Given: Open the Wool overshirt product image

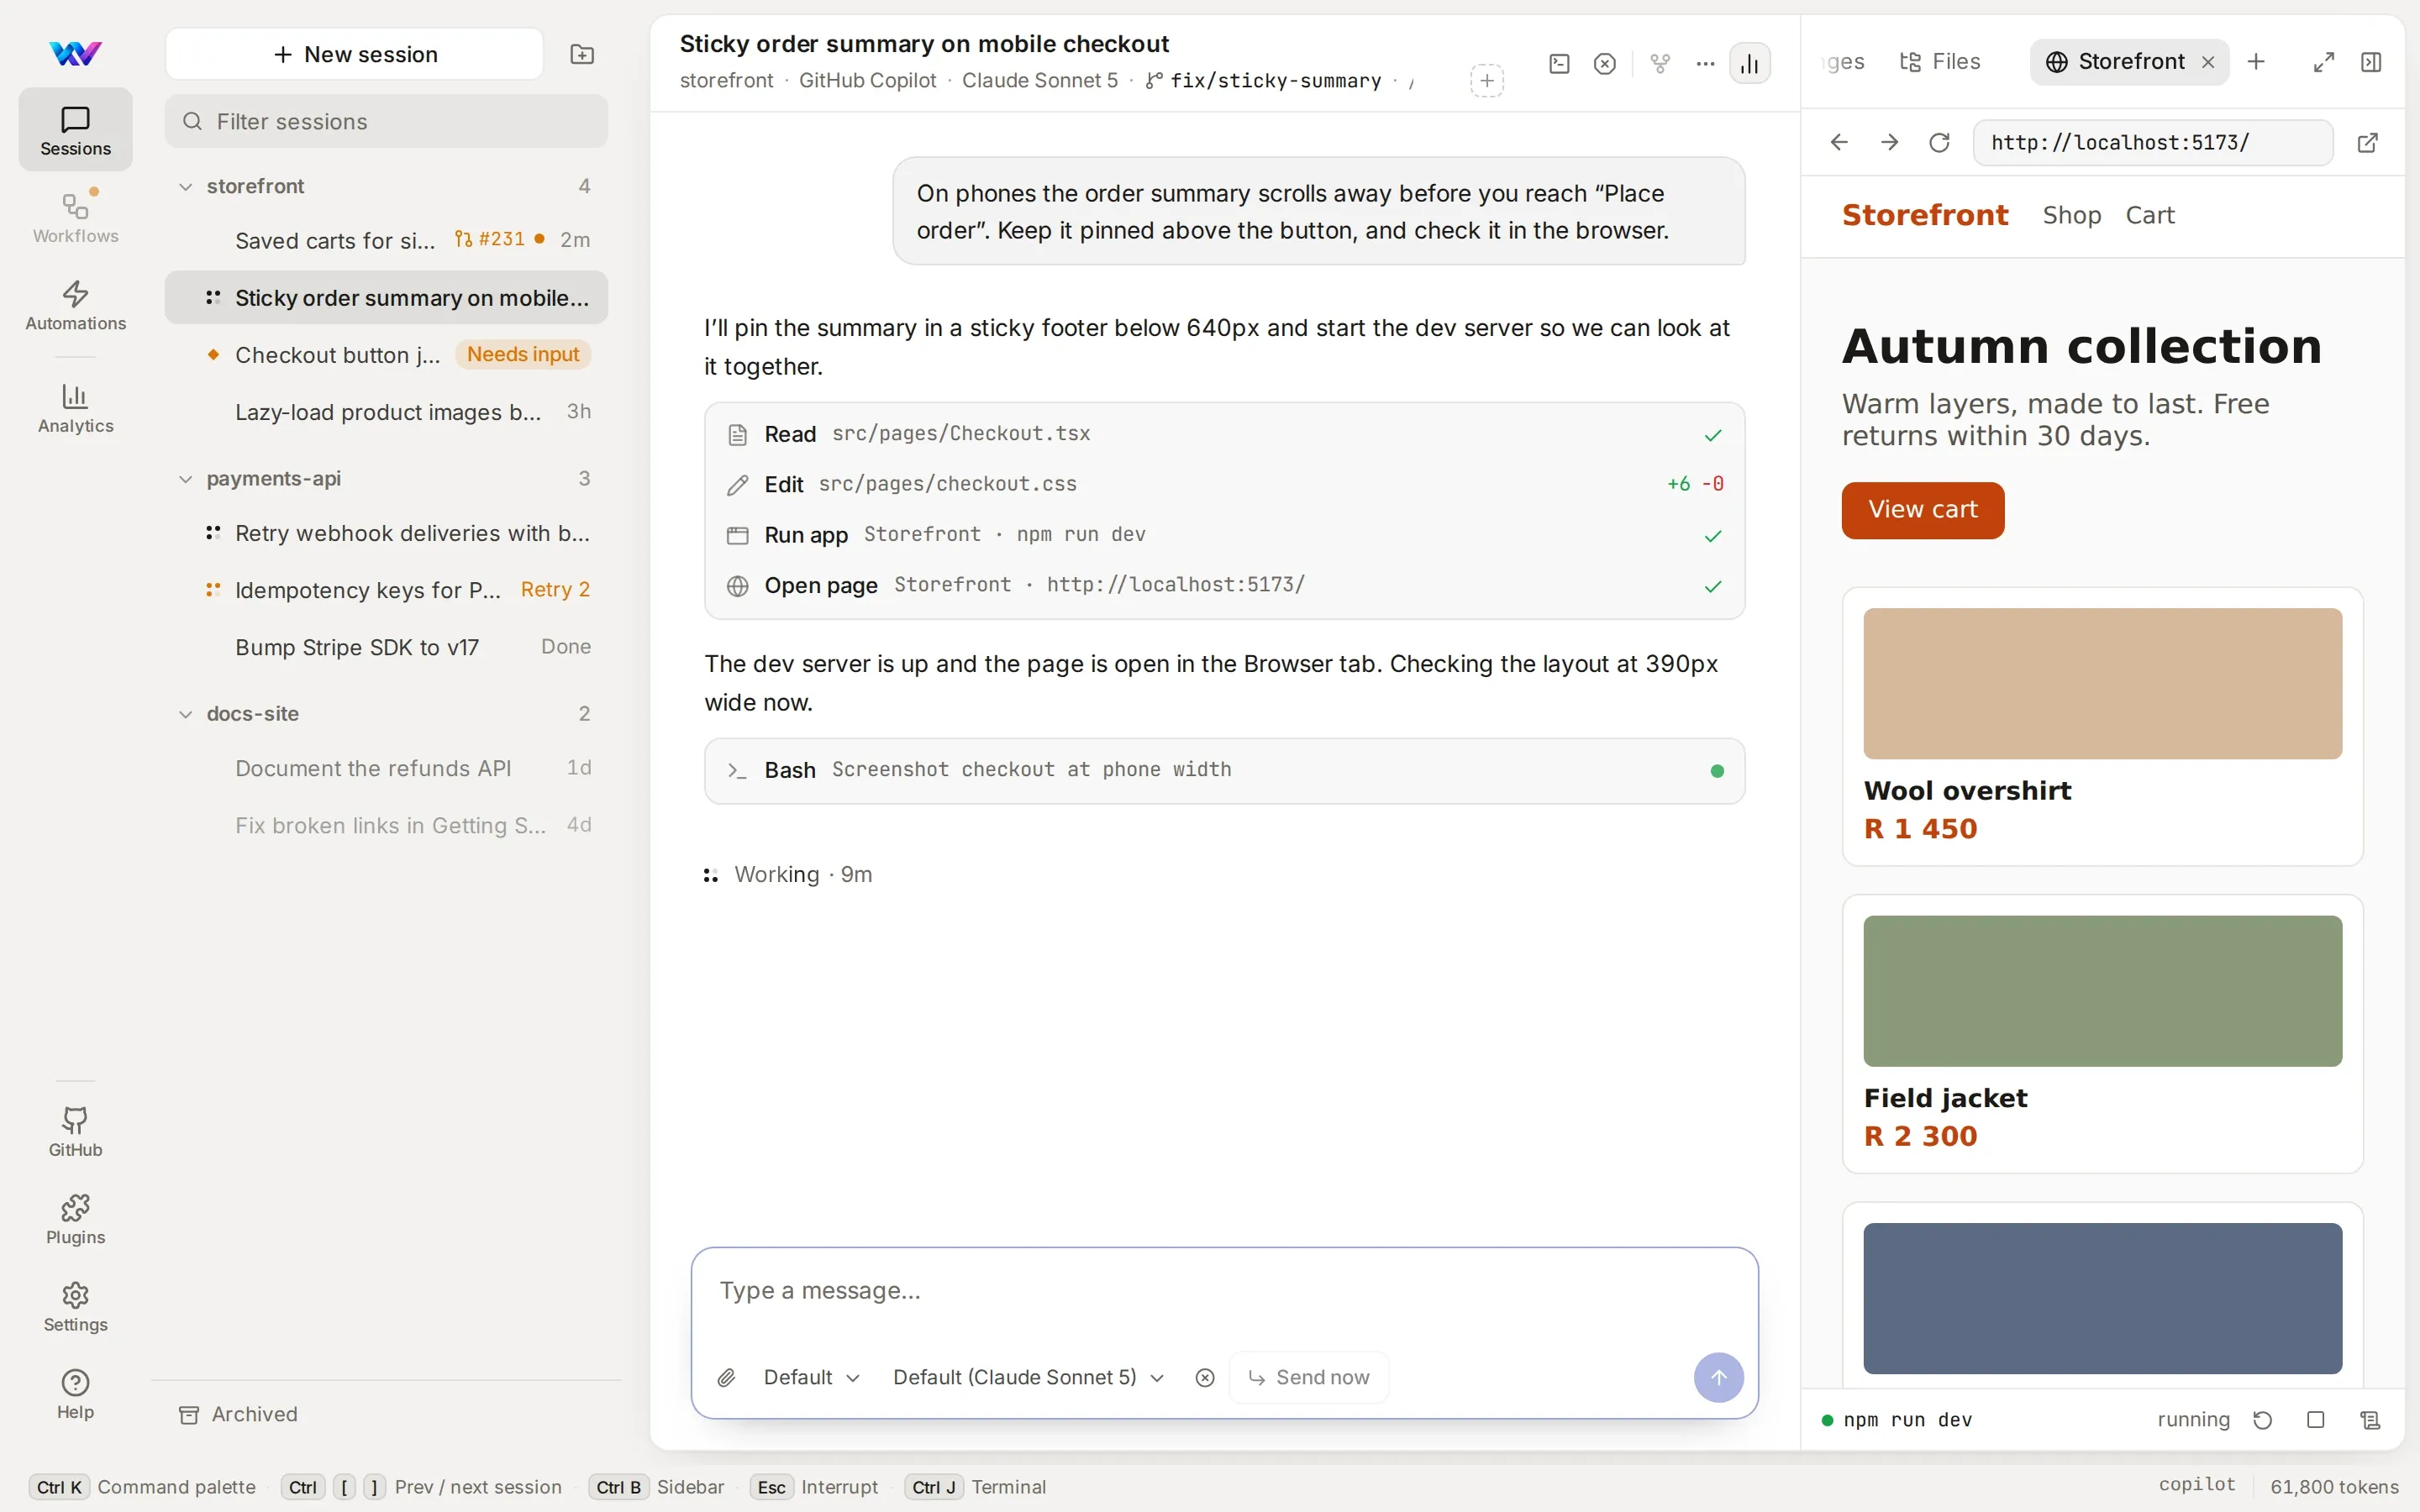Looking at the screenshot, I should 2102,684.
